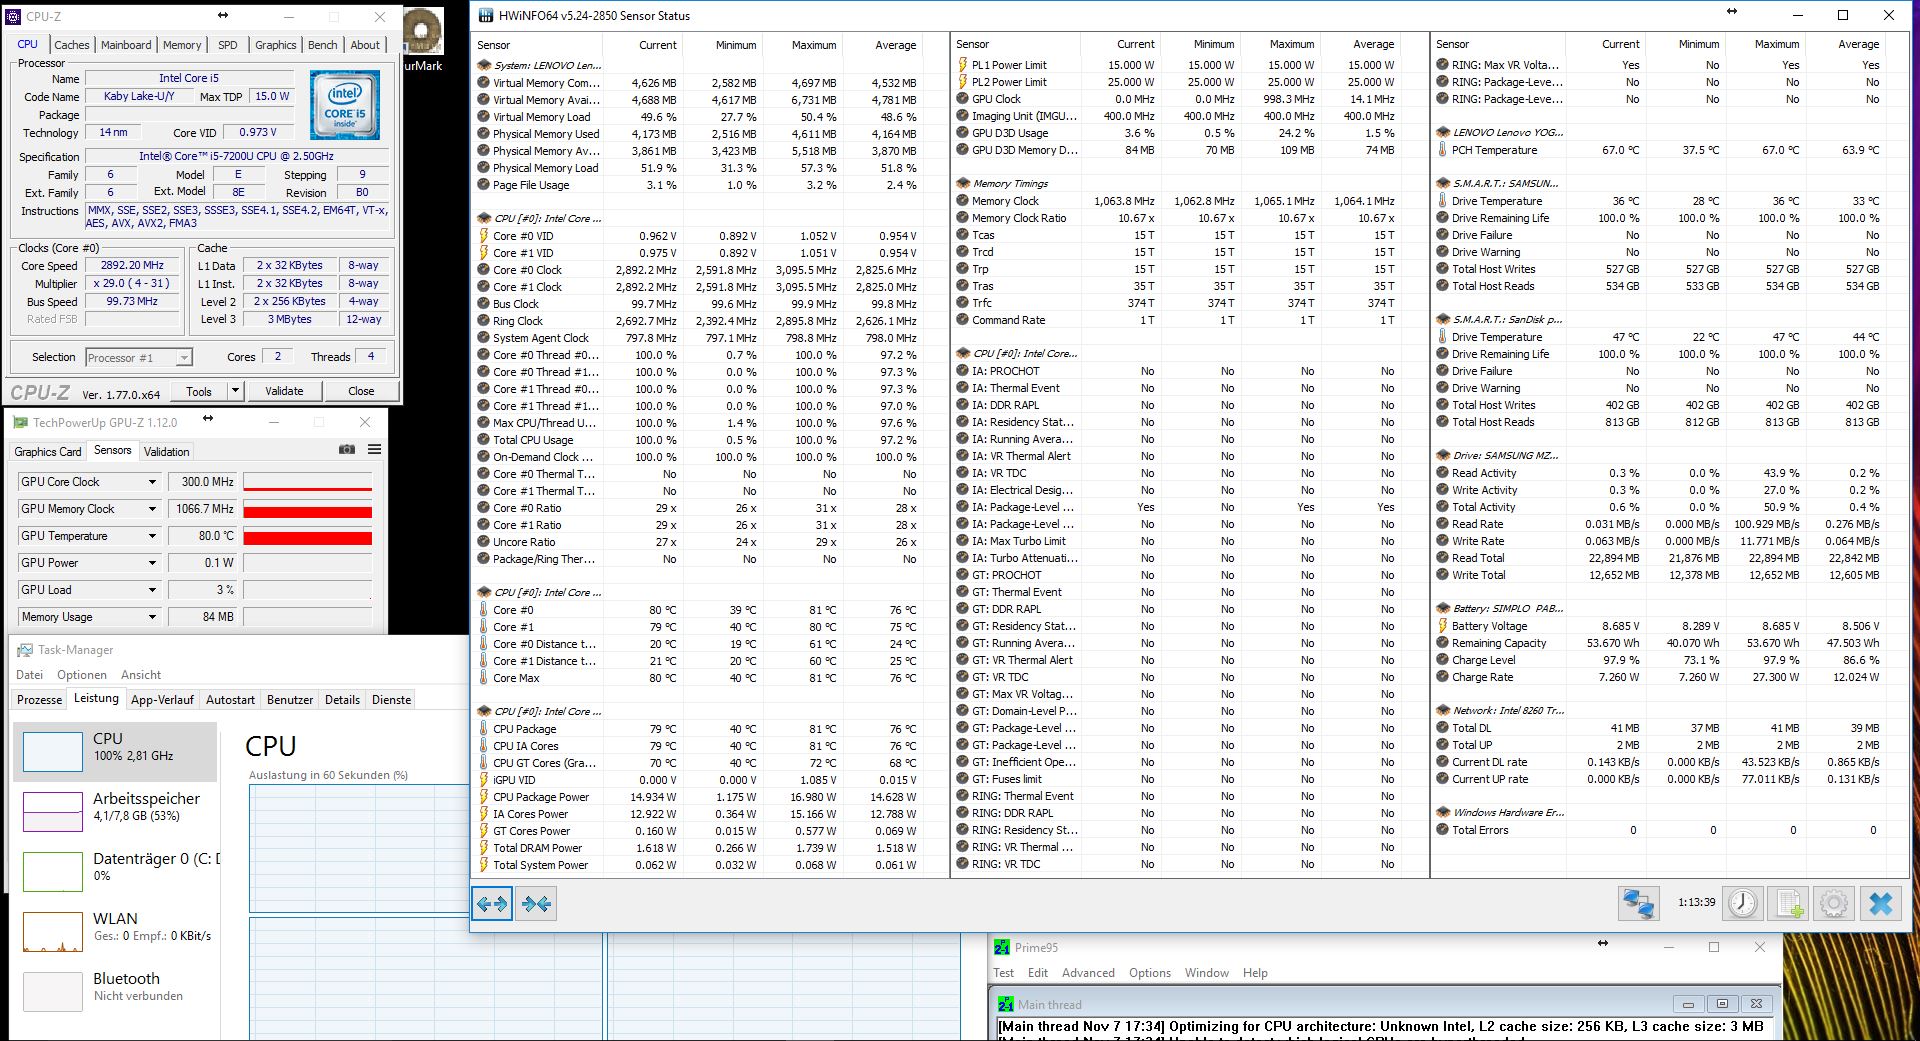Take GPU-Z screenshot with camera icon
The height and width of the screenshot is (1041, 1920).
347,450
